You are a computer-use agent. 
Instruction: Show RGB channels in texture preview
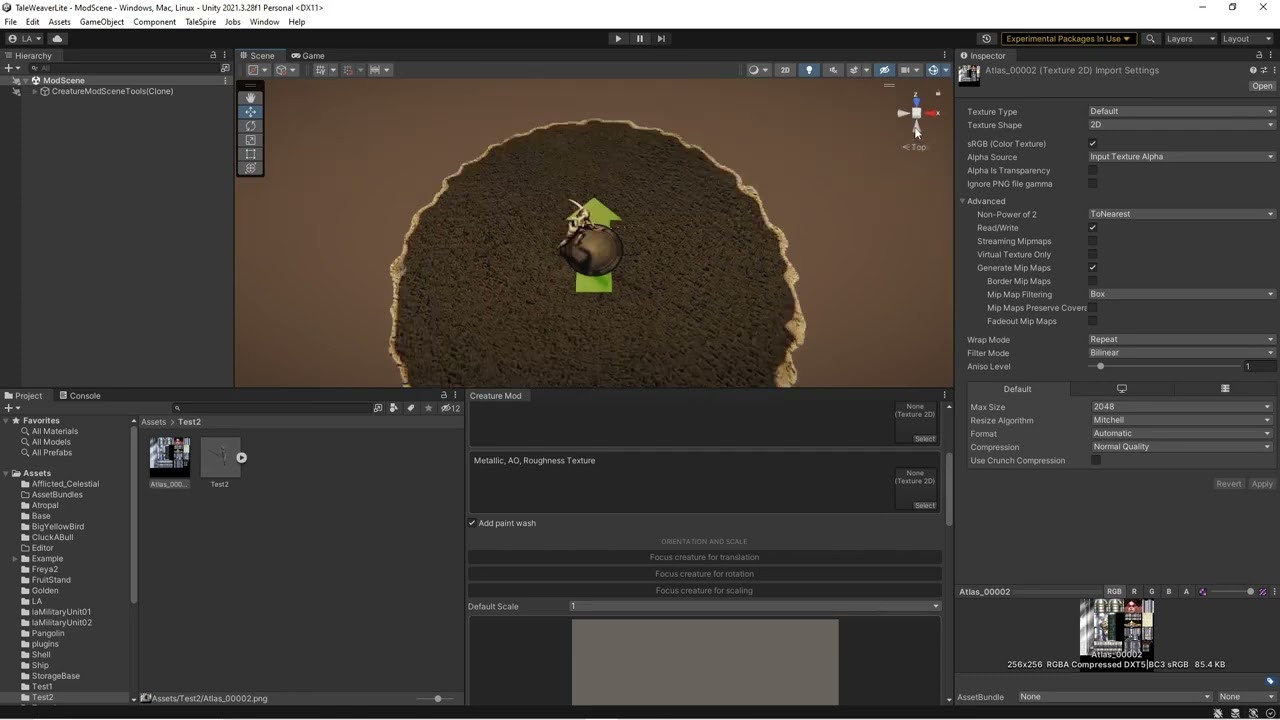(x=1114, y=592)
